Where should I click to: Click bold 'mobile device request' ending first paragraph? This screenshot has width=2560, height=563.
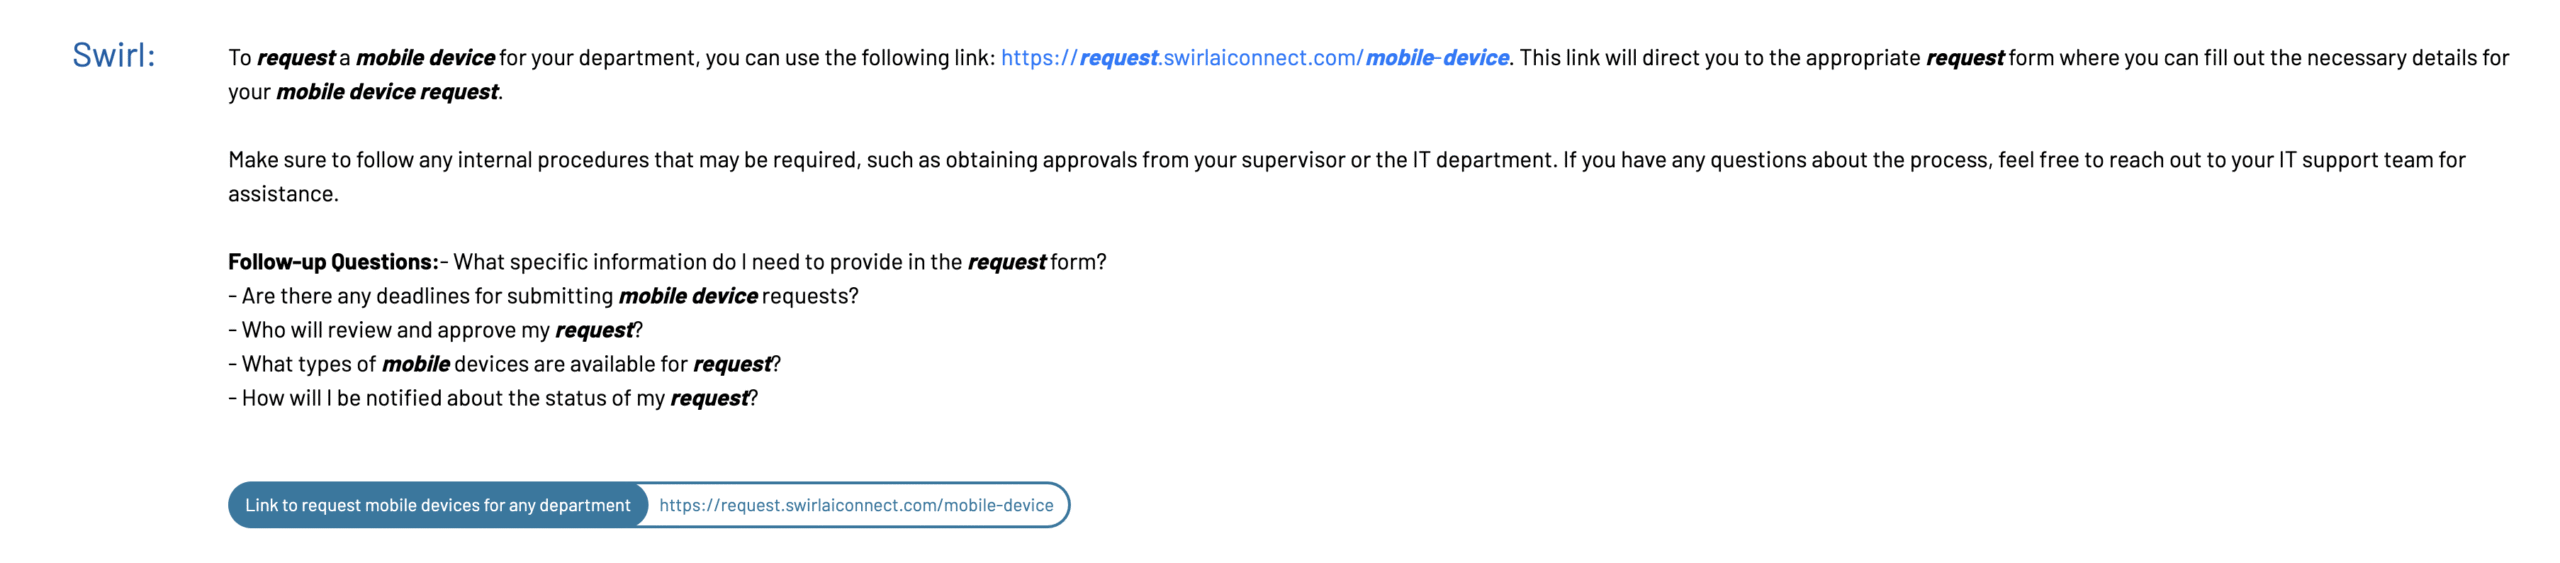(387, 92)
